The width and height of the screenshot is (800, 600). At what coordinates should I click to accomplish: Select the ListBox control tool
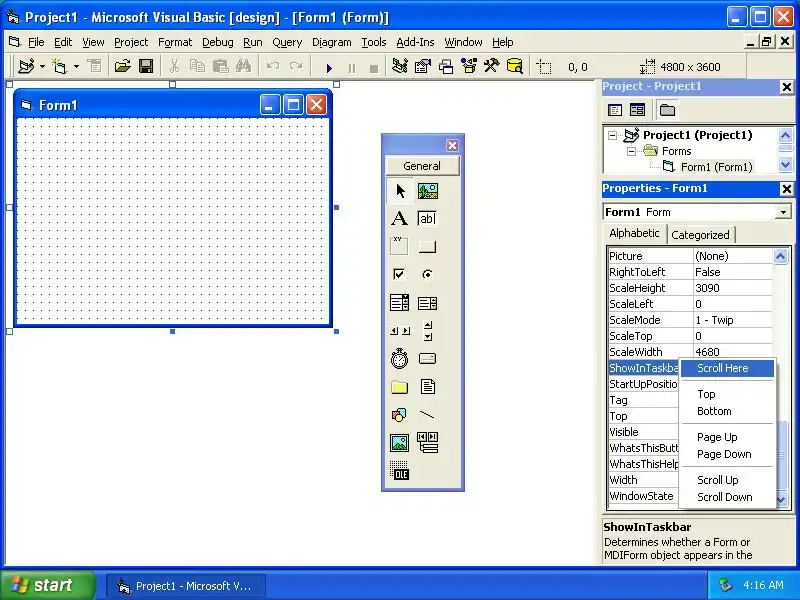(x=428, y=303)
